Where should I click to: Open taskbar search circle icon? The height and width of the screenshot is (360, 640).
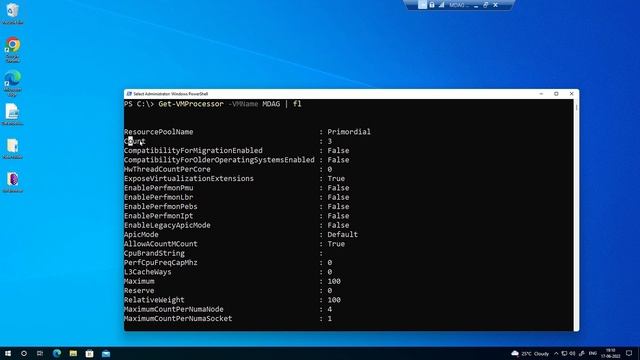point(24,353)
